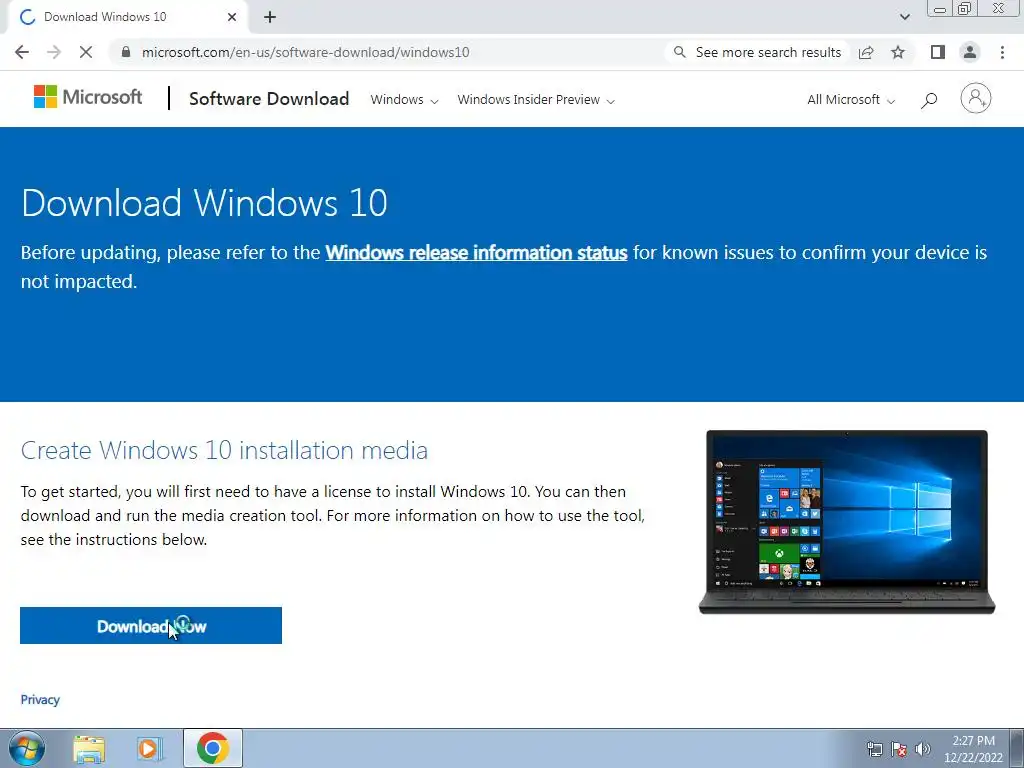The width and height of the screenshot is (1024, 768).
Task: Click the Download Now button
Action: [x=151, y=626]
